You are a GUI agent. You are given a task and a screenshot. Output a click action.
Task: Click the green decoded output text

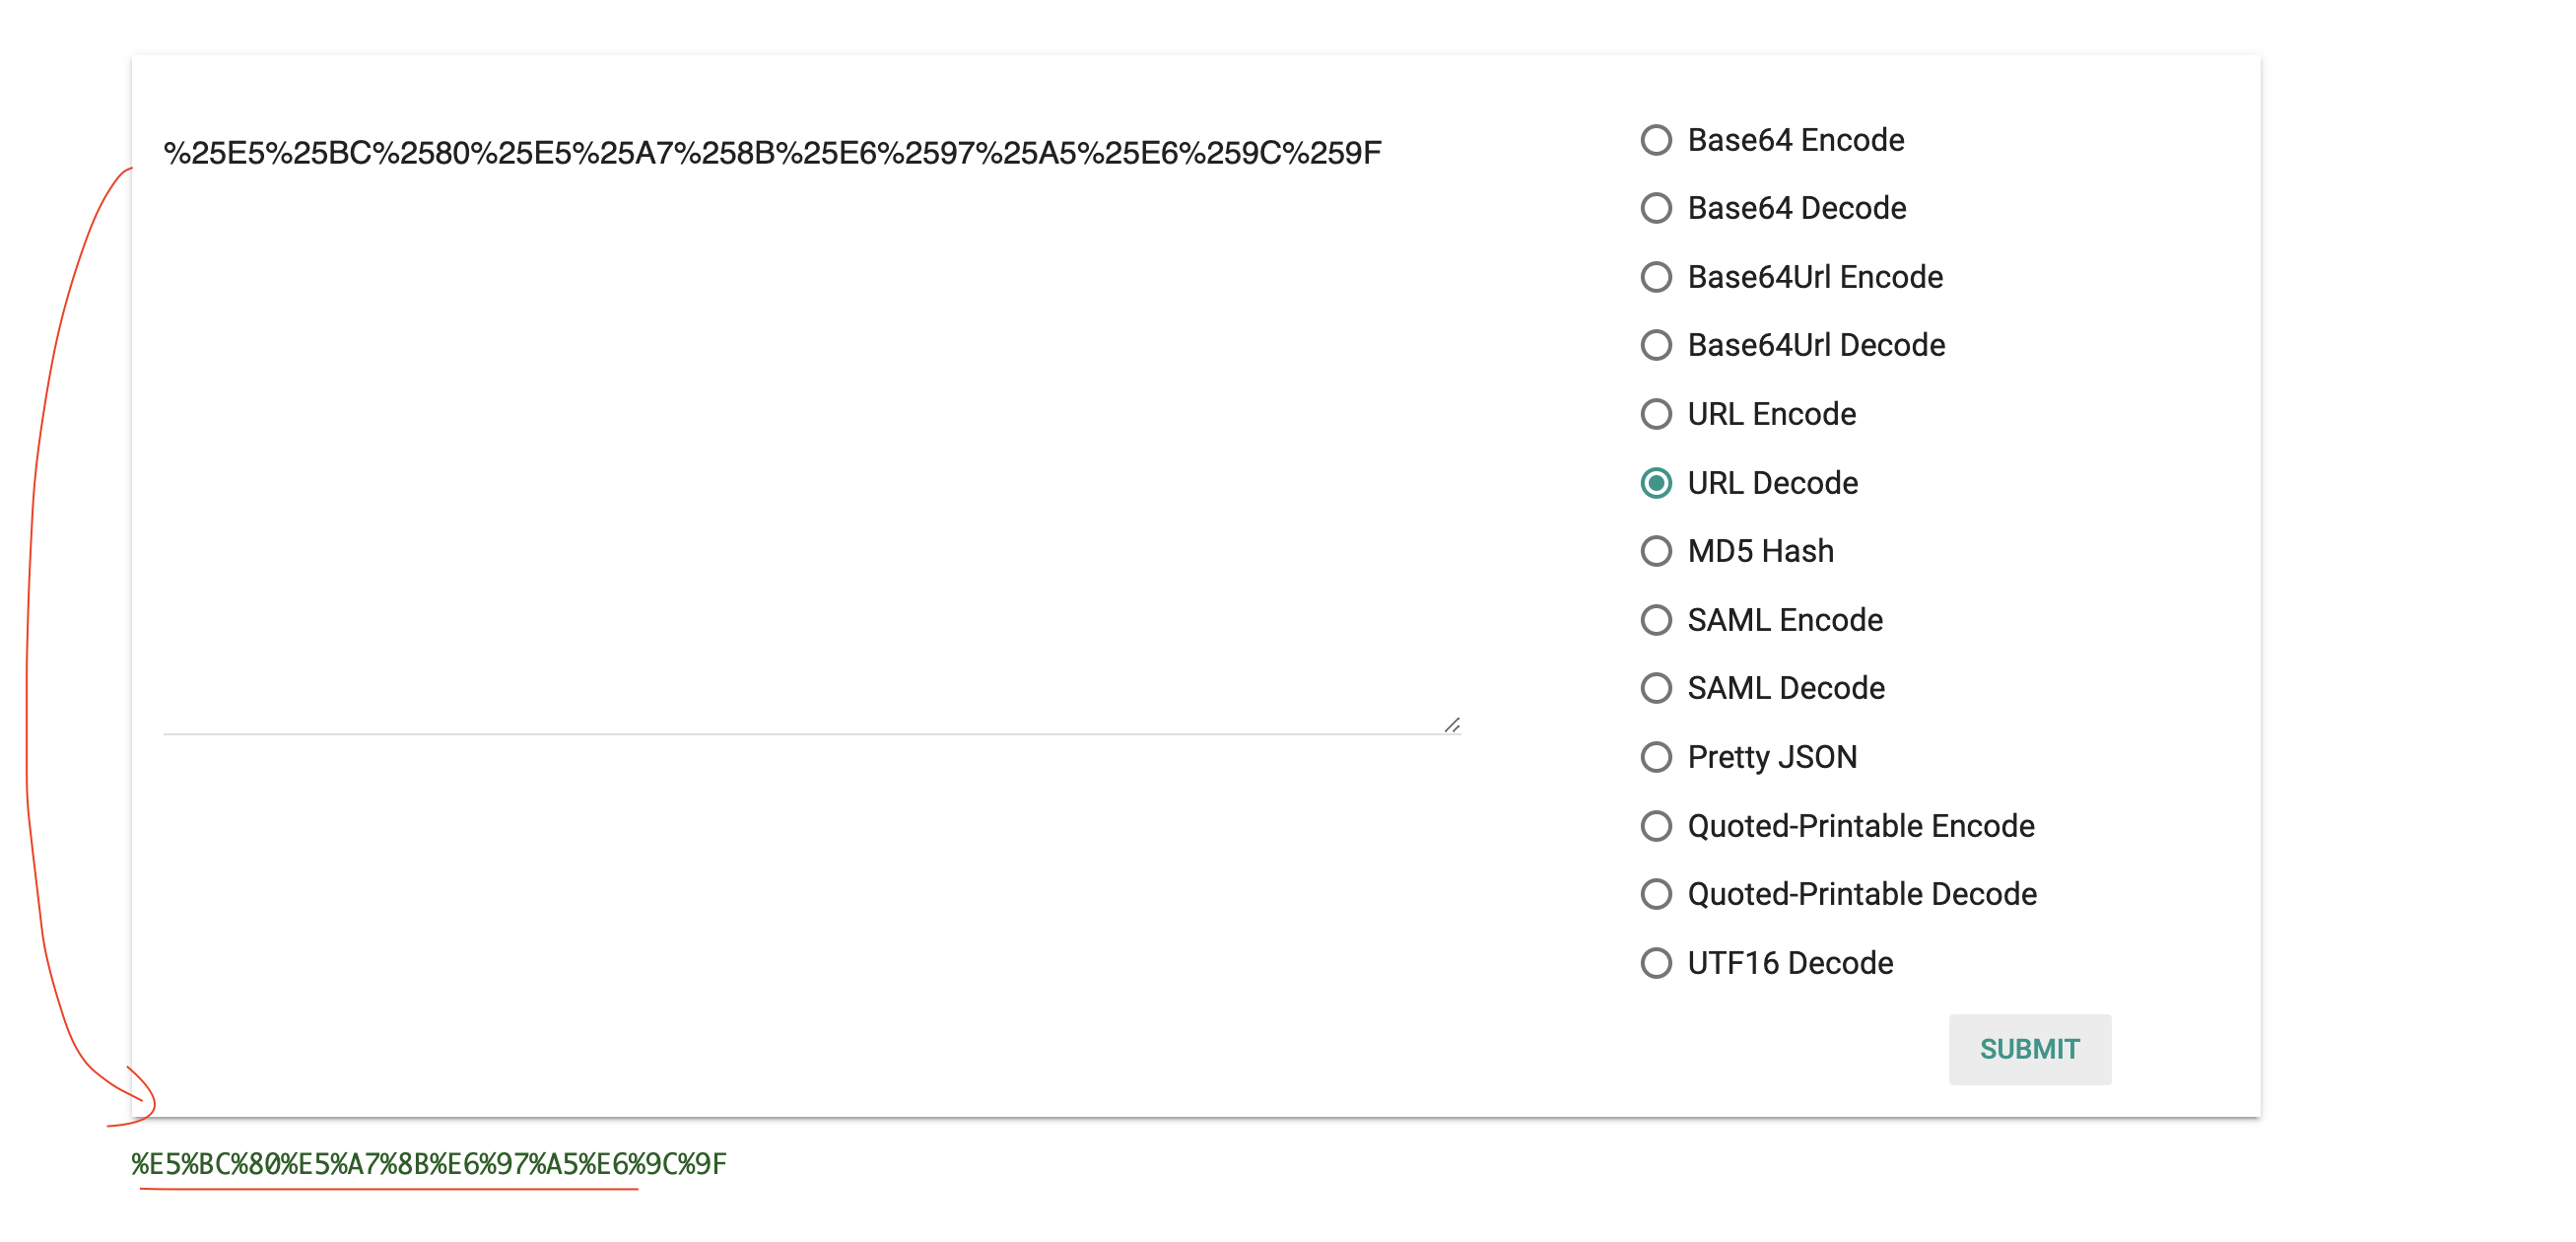click(429, 1164)
